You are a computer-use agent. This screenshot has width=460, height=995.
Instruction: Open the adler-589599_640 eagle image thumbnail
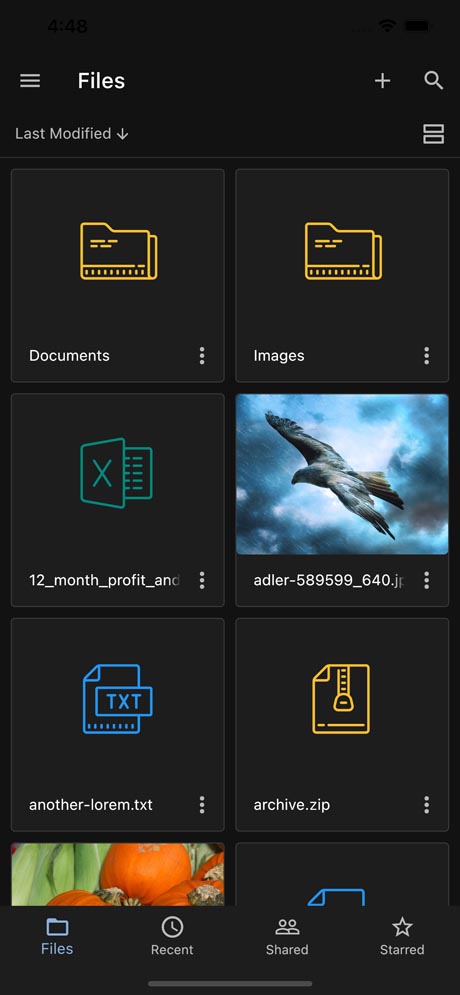342,475
